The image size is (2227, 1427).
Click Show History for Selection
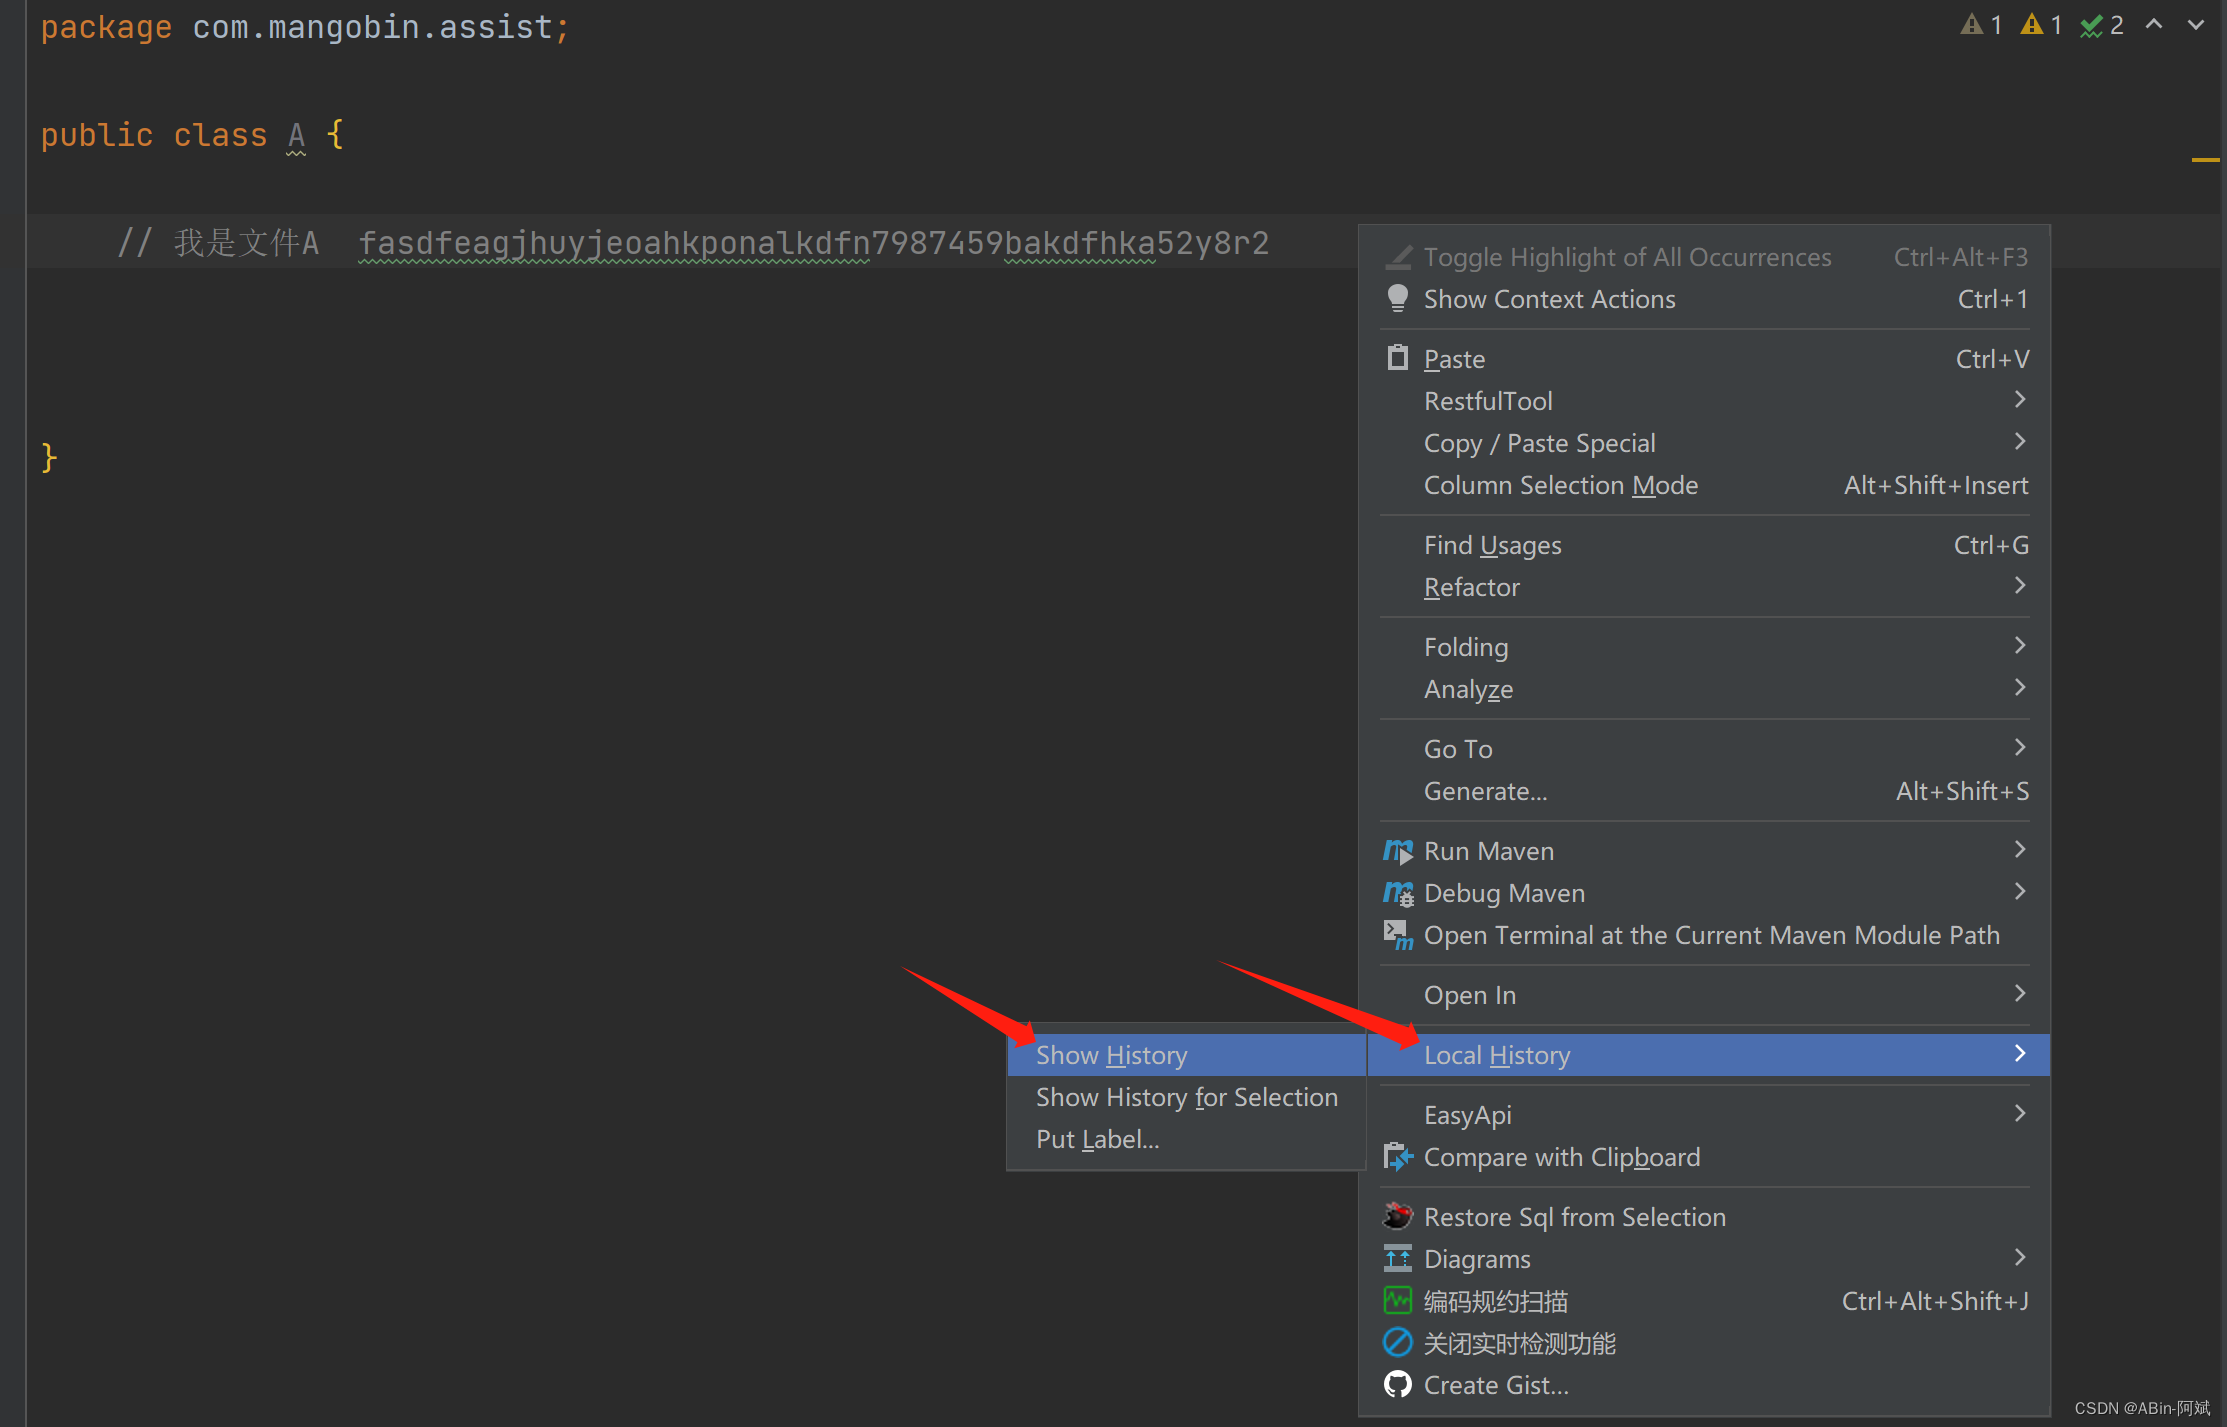pyautogui.click(x=1187, y=1096)
